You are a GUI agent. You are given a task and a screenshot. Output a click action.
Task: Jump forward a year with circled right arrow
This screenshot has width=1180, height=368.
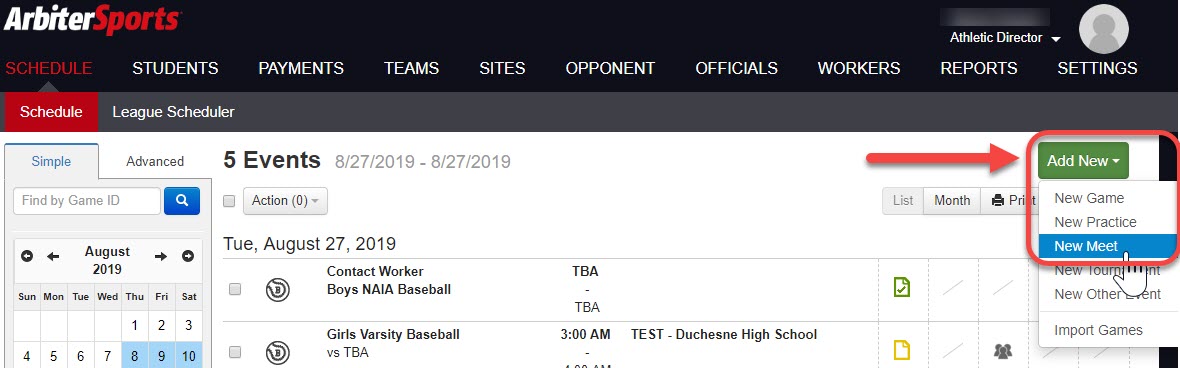tap(187, 257)
